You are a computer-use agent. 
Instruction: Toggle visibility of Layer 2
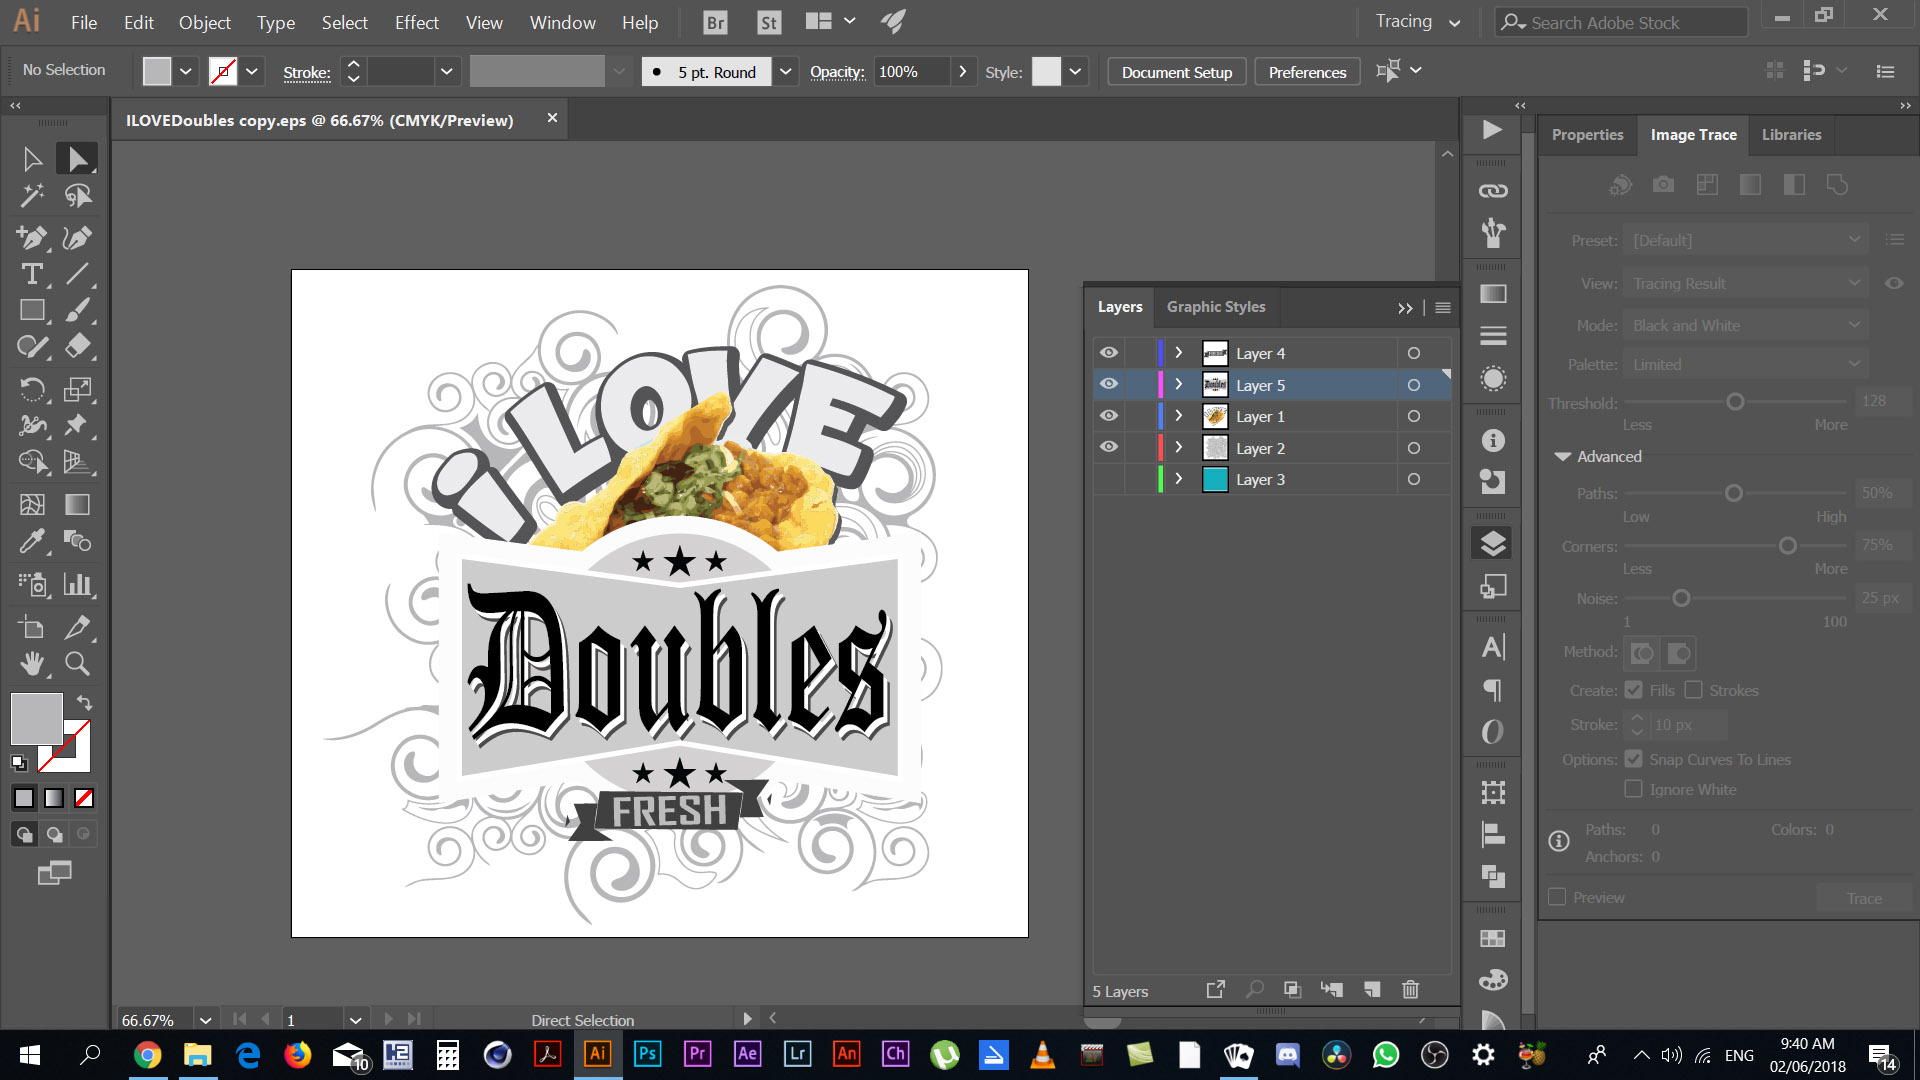point(1109,447)
